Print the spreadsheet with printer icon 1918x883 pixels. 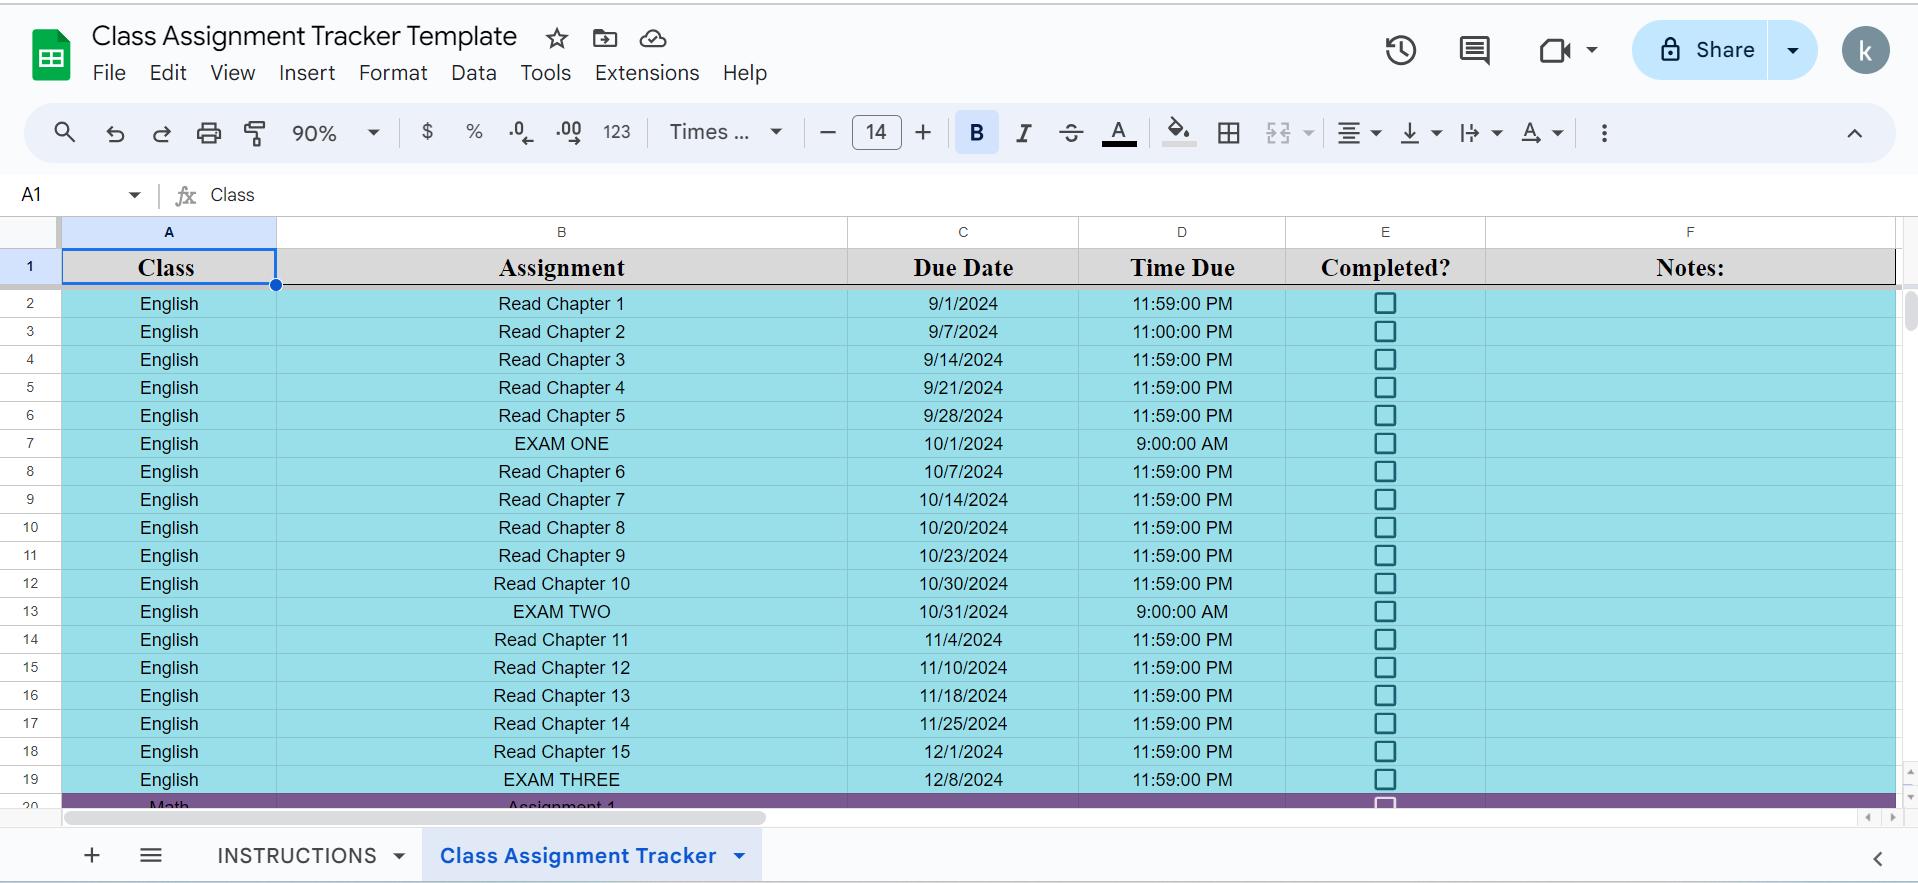click(x=208, y=133)
